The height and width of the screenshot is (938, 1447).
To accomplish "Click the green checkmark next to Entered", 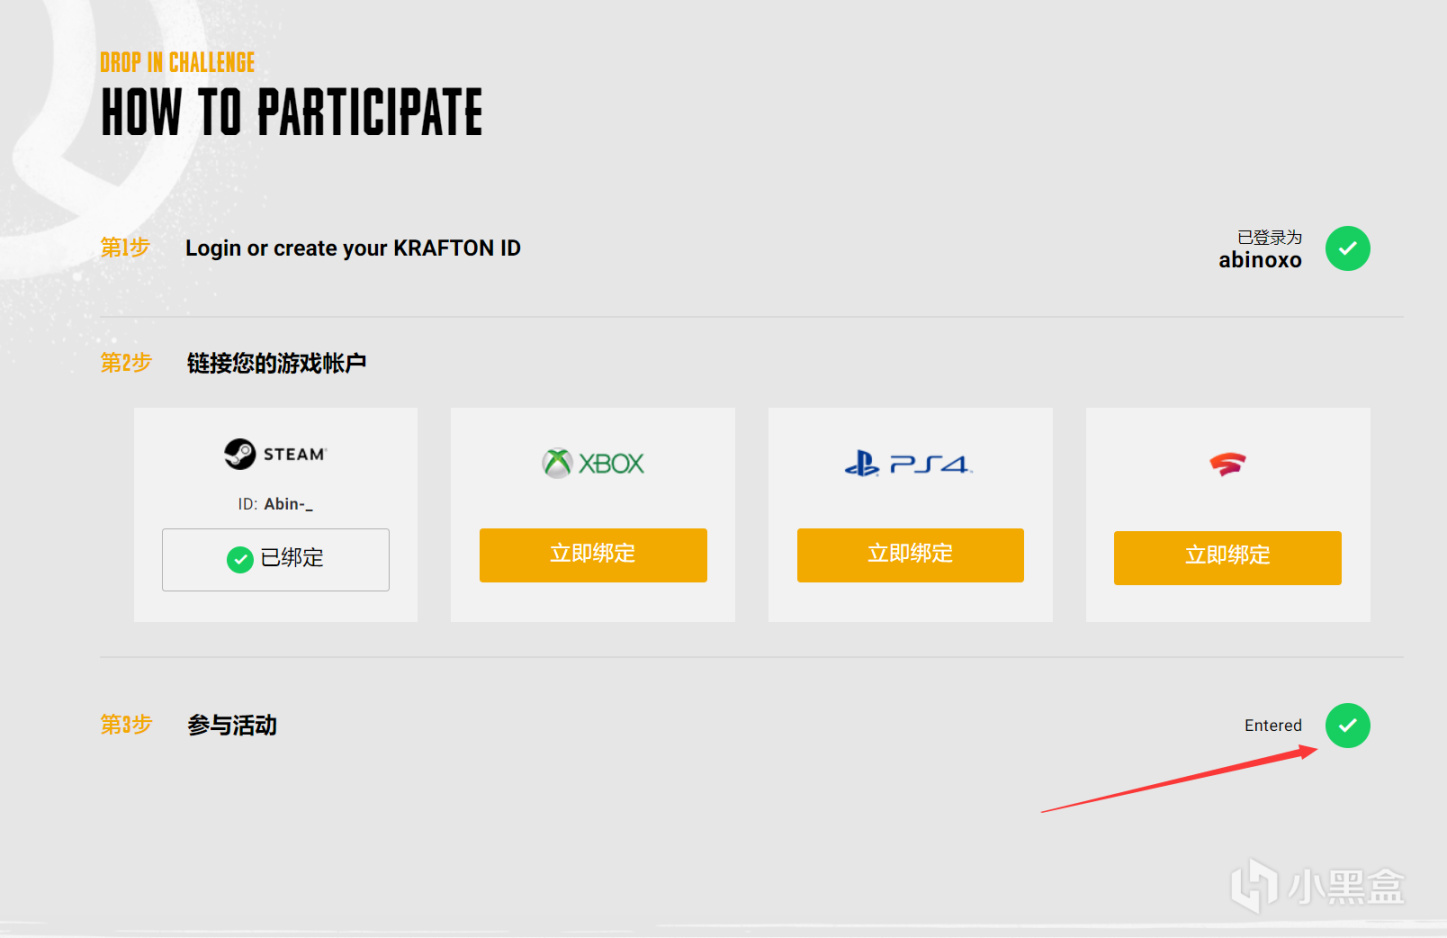I will tap(1347, 725).
